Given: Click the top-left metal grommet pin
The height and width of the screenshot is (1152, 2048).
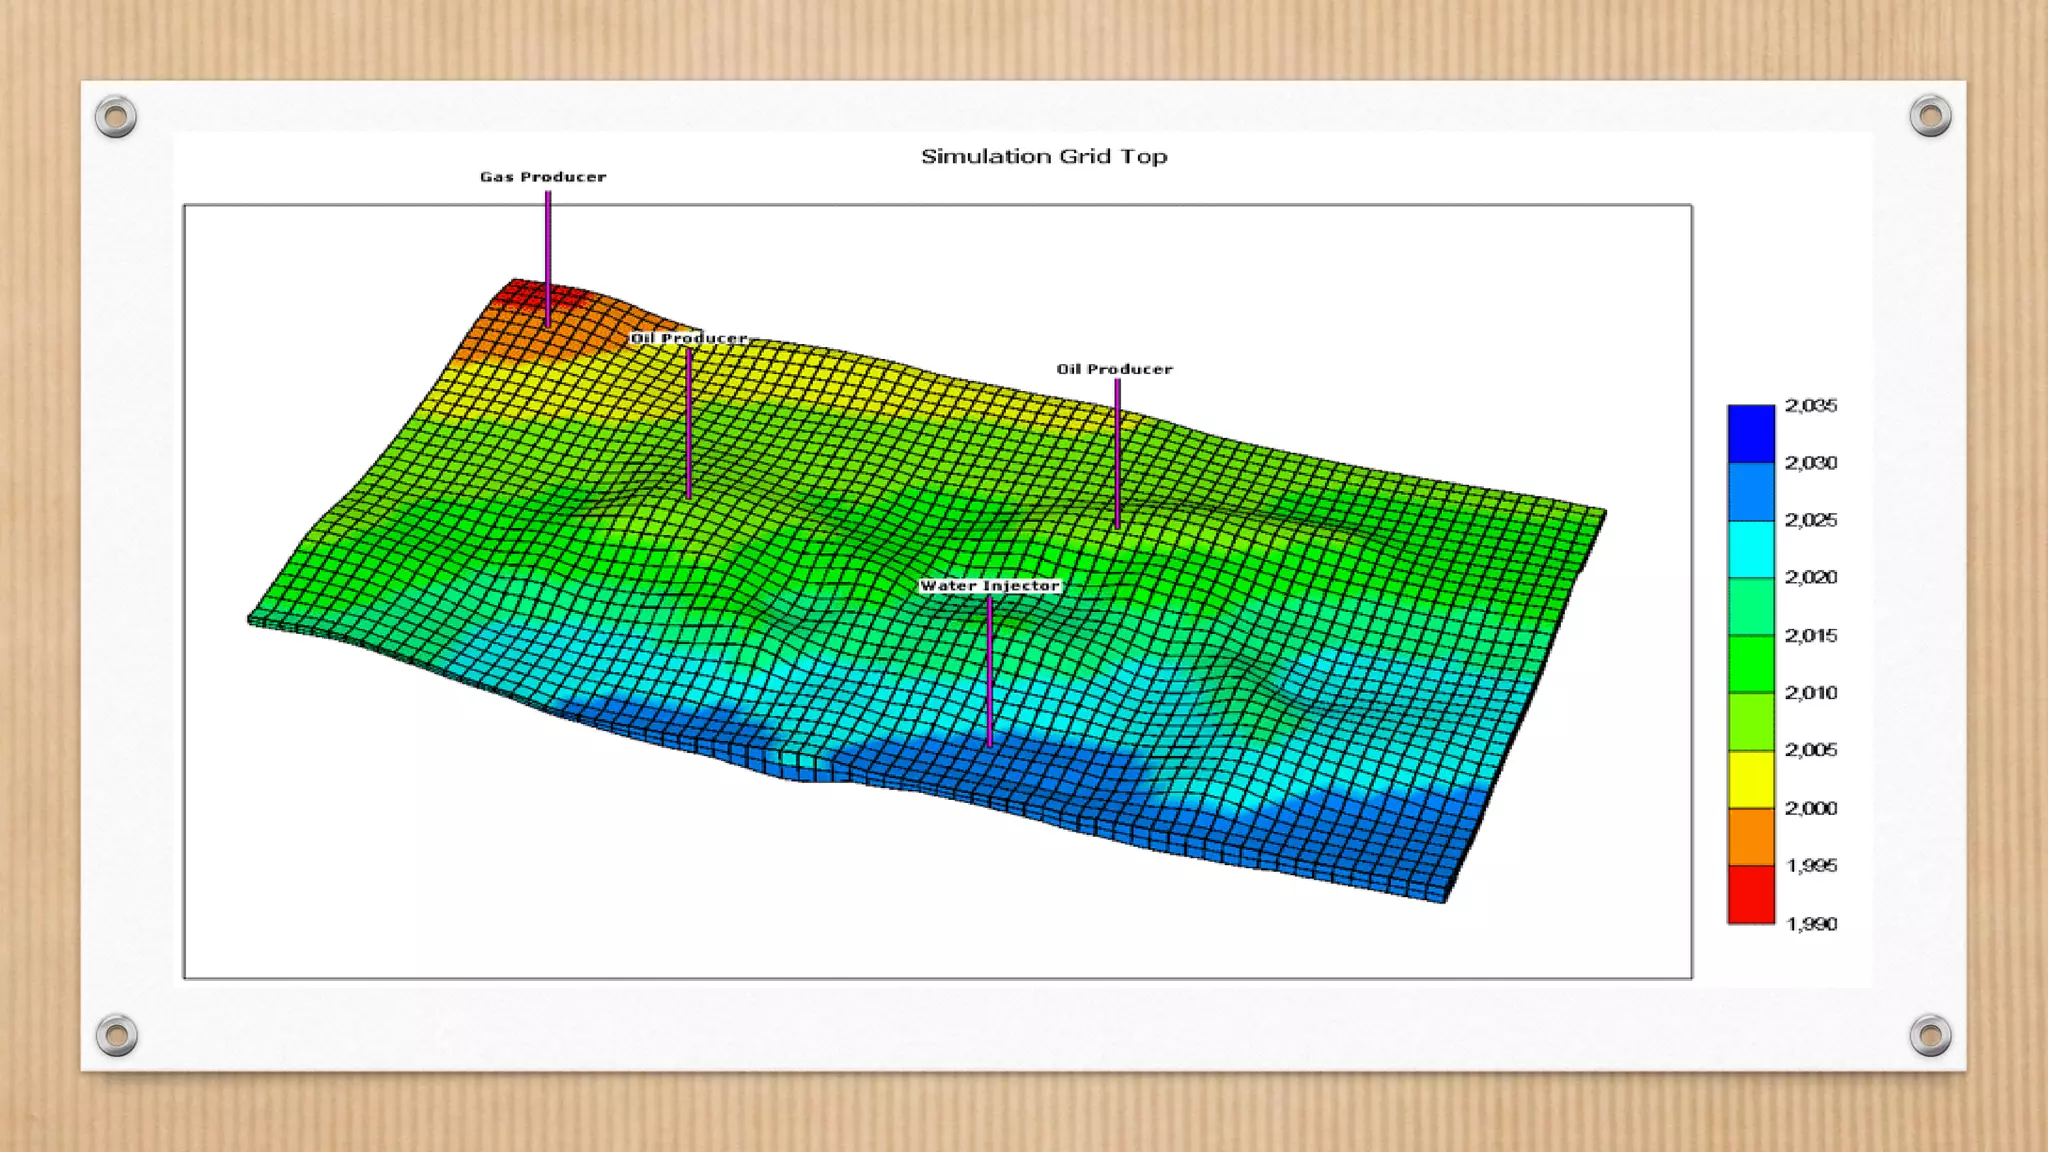Looking at the screenshot, I should 116,117.
